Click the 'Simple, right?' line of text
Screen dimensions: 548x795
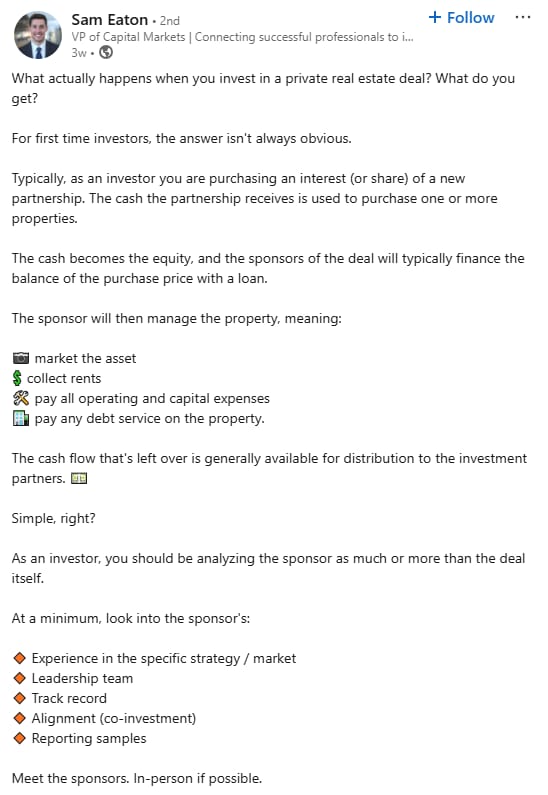[x=54, y=519]
